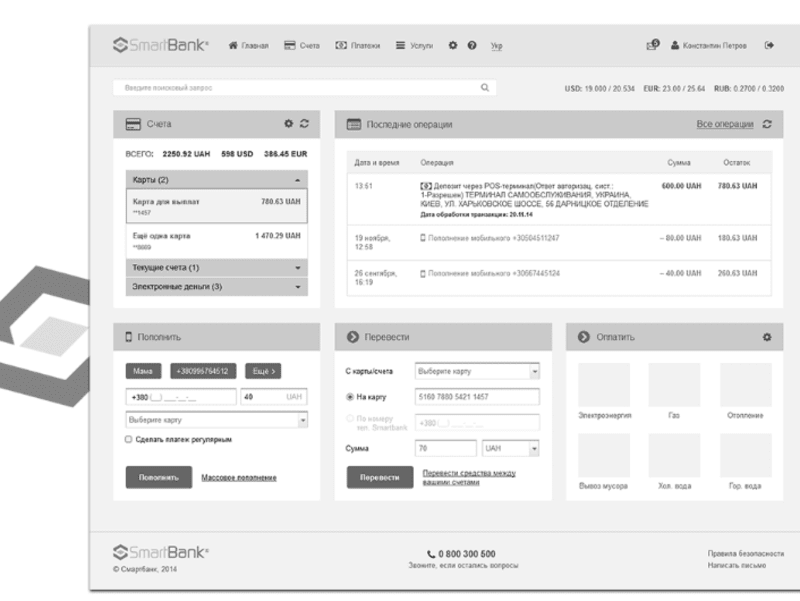
Task: Click the Перевести button
Action: (x=380, y=478)
